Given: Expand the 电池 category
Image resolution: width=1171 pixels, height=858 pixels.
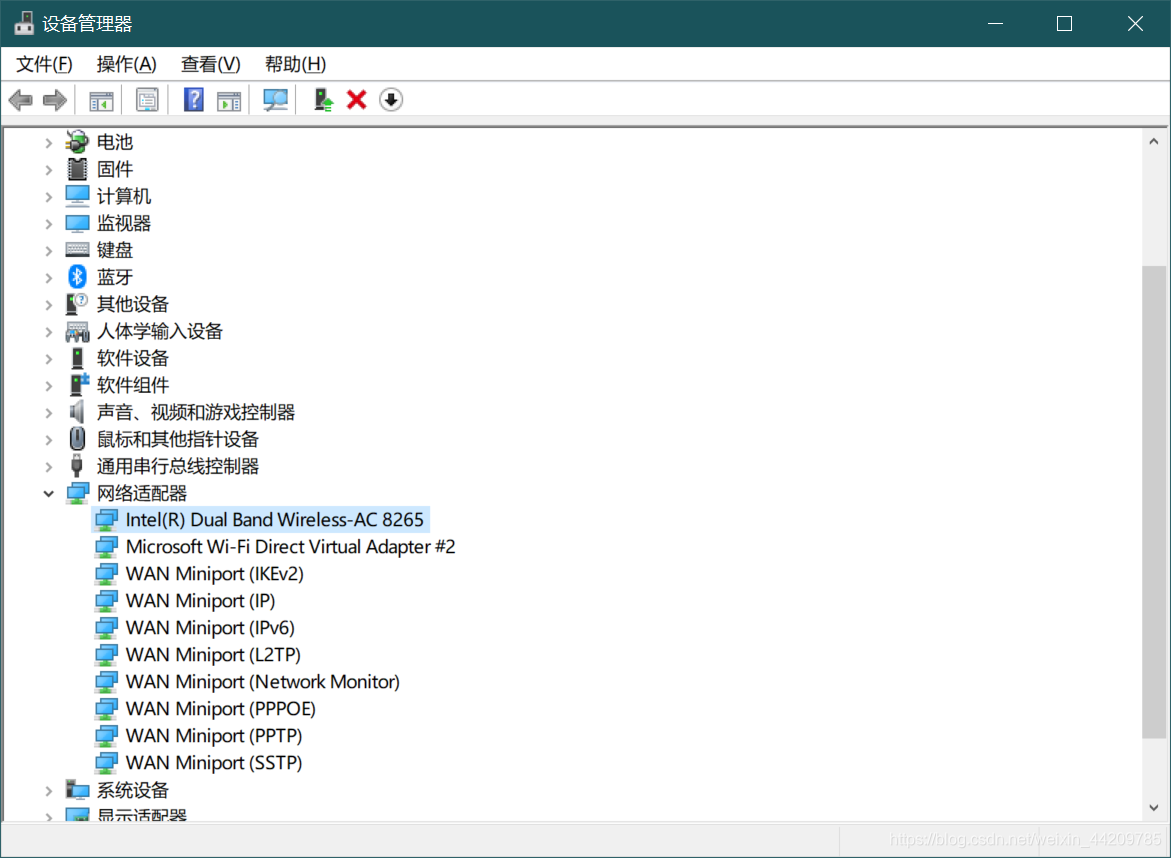Looking at the screenshot, I should pos(49,143).
